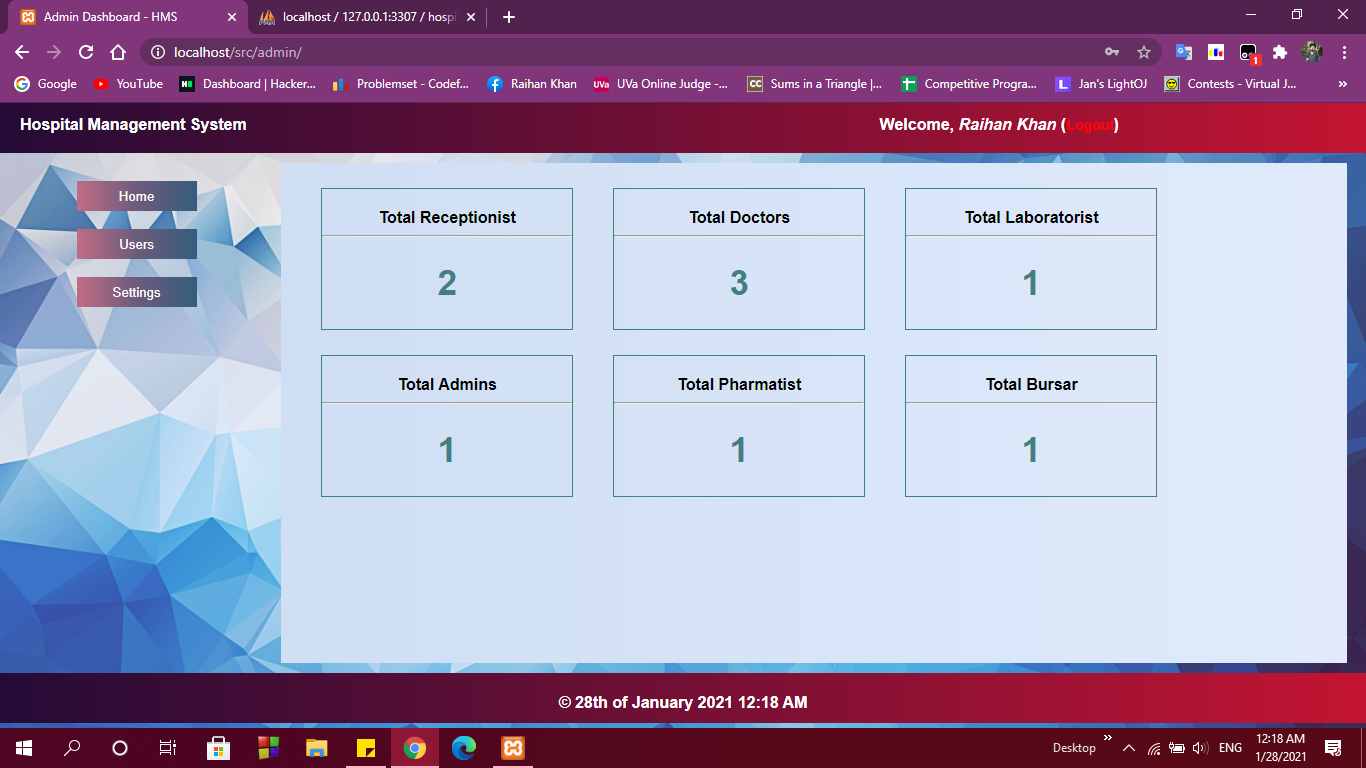Open the Chrome extensions puzzle icon
The width and height of the screenshot is (1366, 768).
pos(1282,52)
